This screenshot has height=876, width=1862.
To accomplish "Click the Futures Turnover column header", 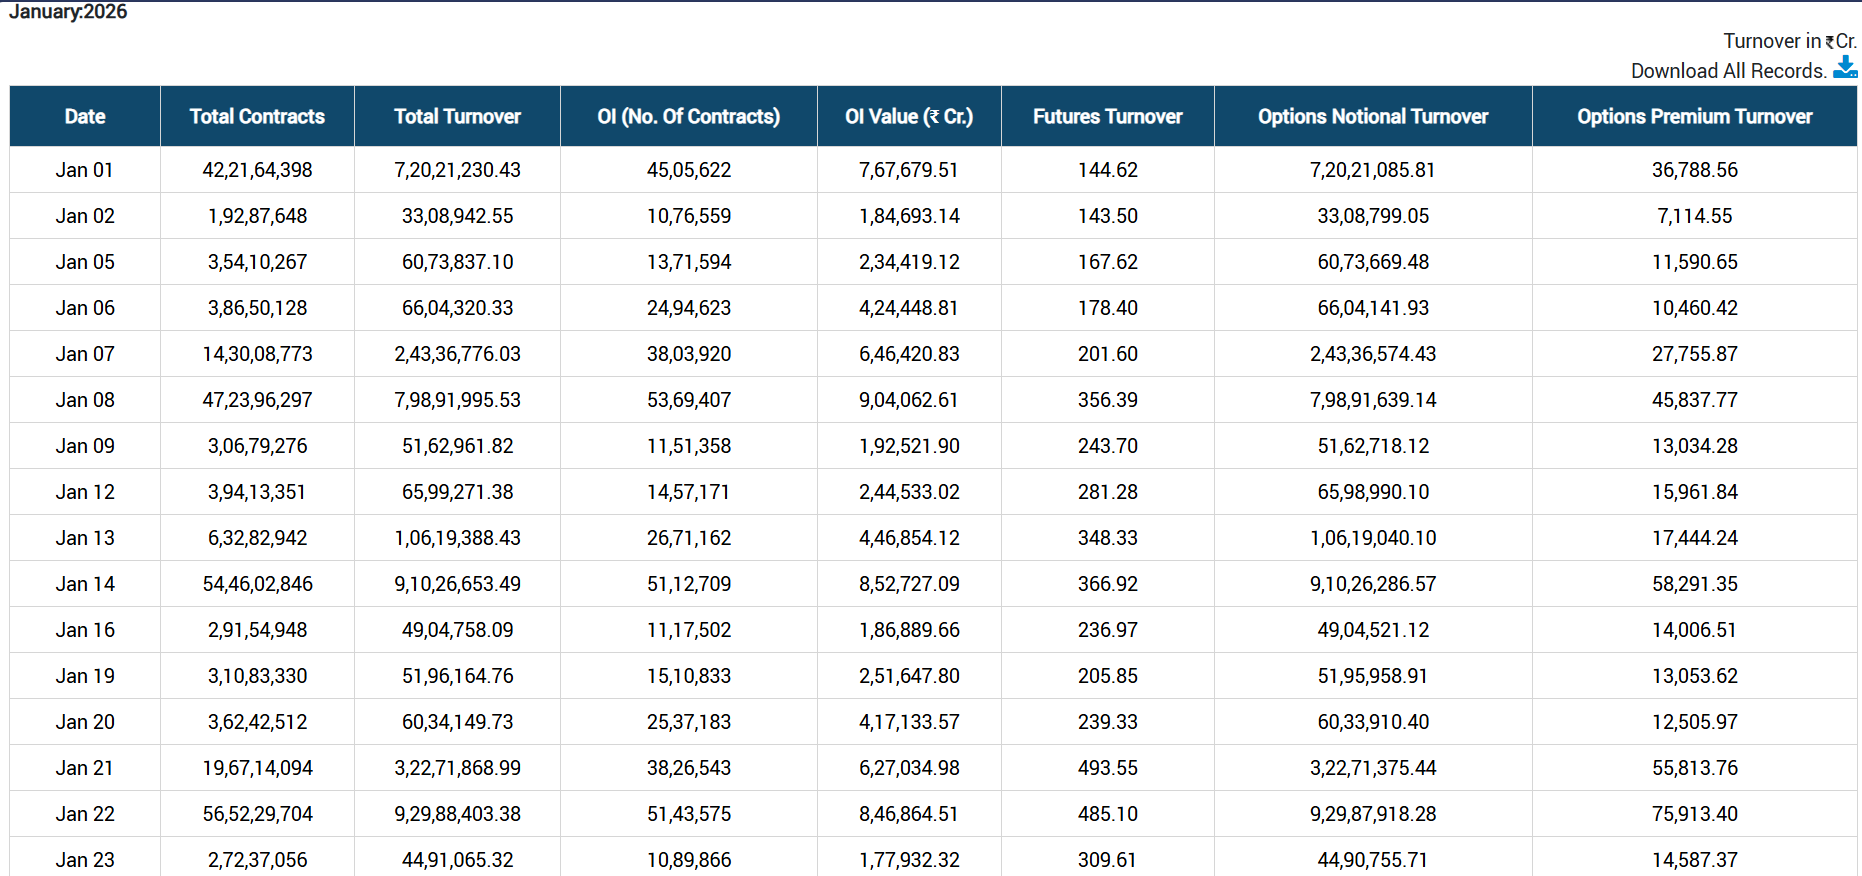I will [x=1107, y=117].
